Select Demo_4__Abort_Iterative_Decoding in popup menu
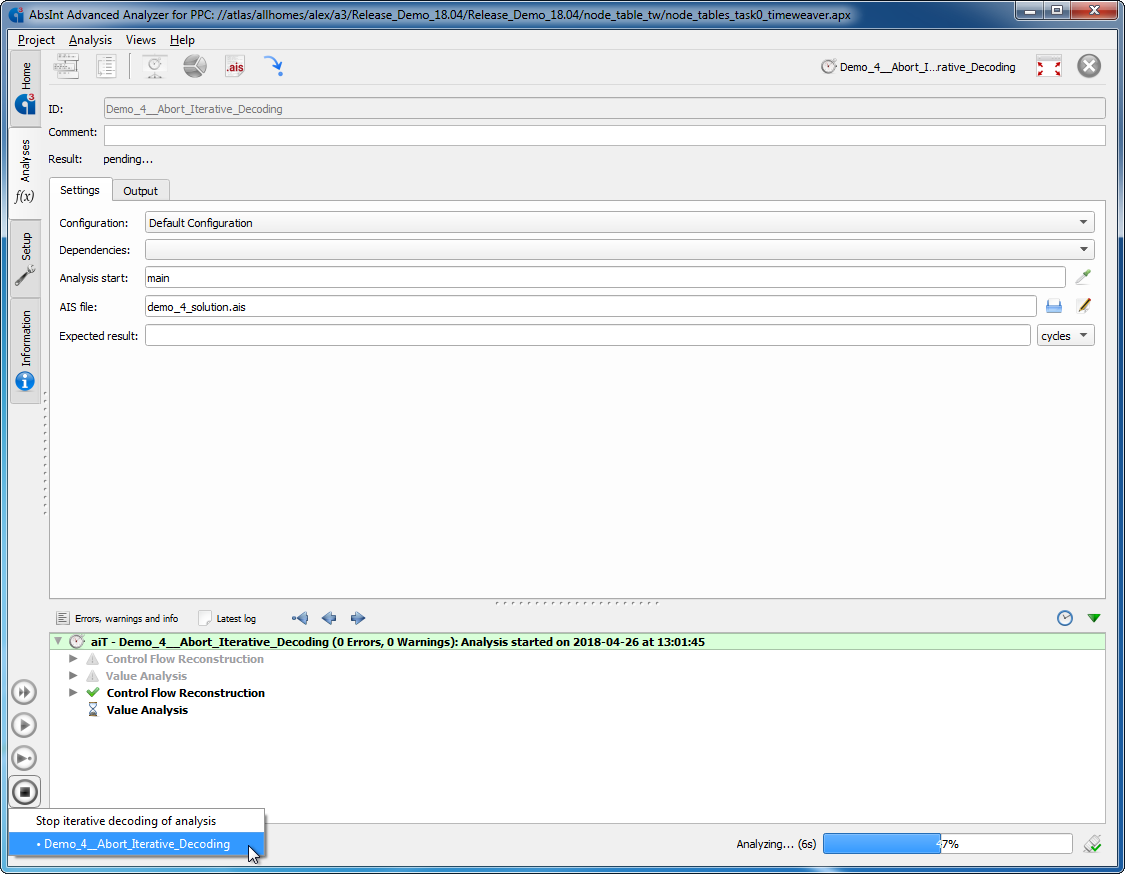1125x874 pixels. pos(136,844)
